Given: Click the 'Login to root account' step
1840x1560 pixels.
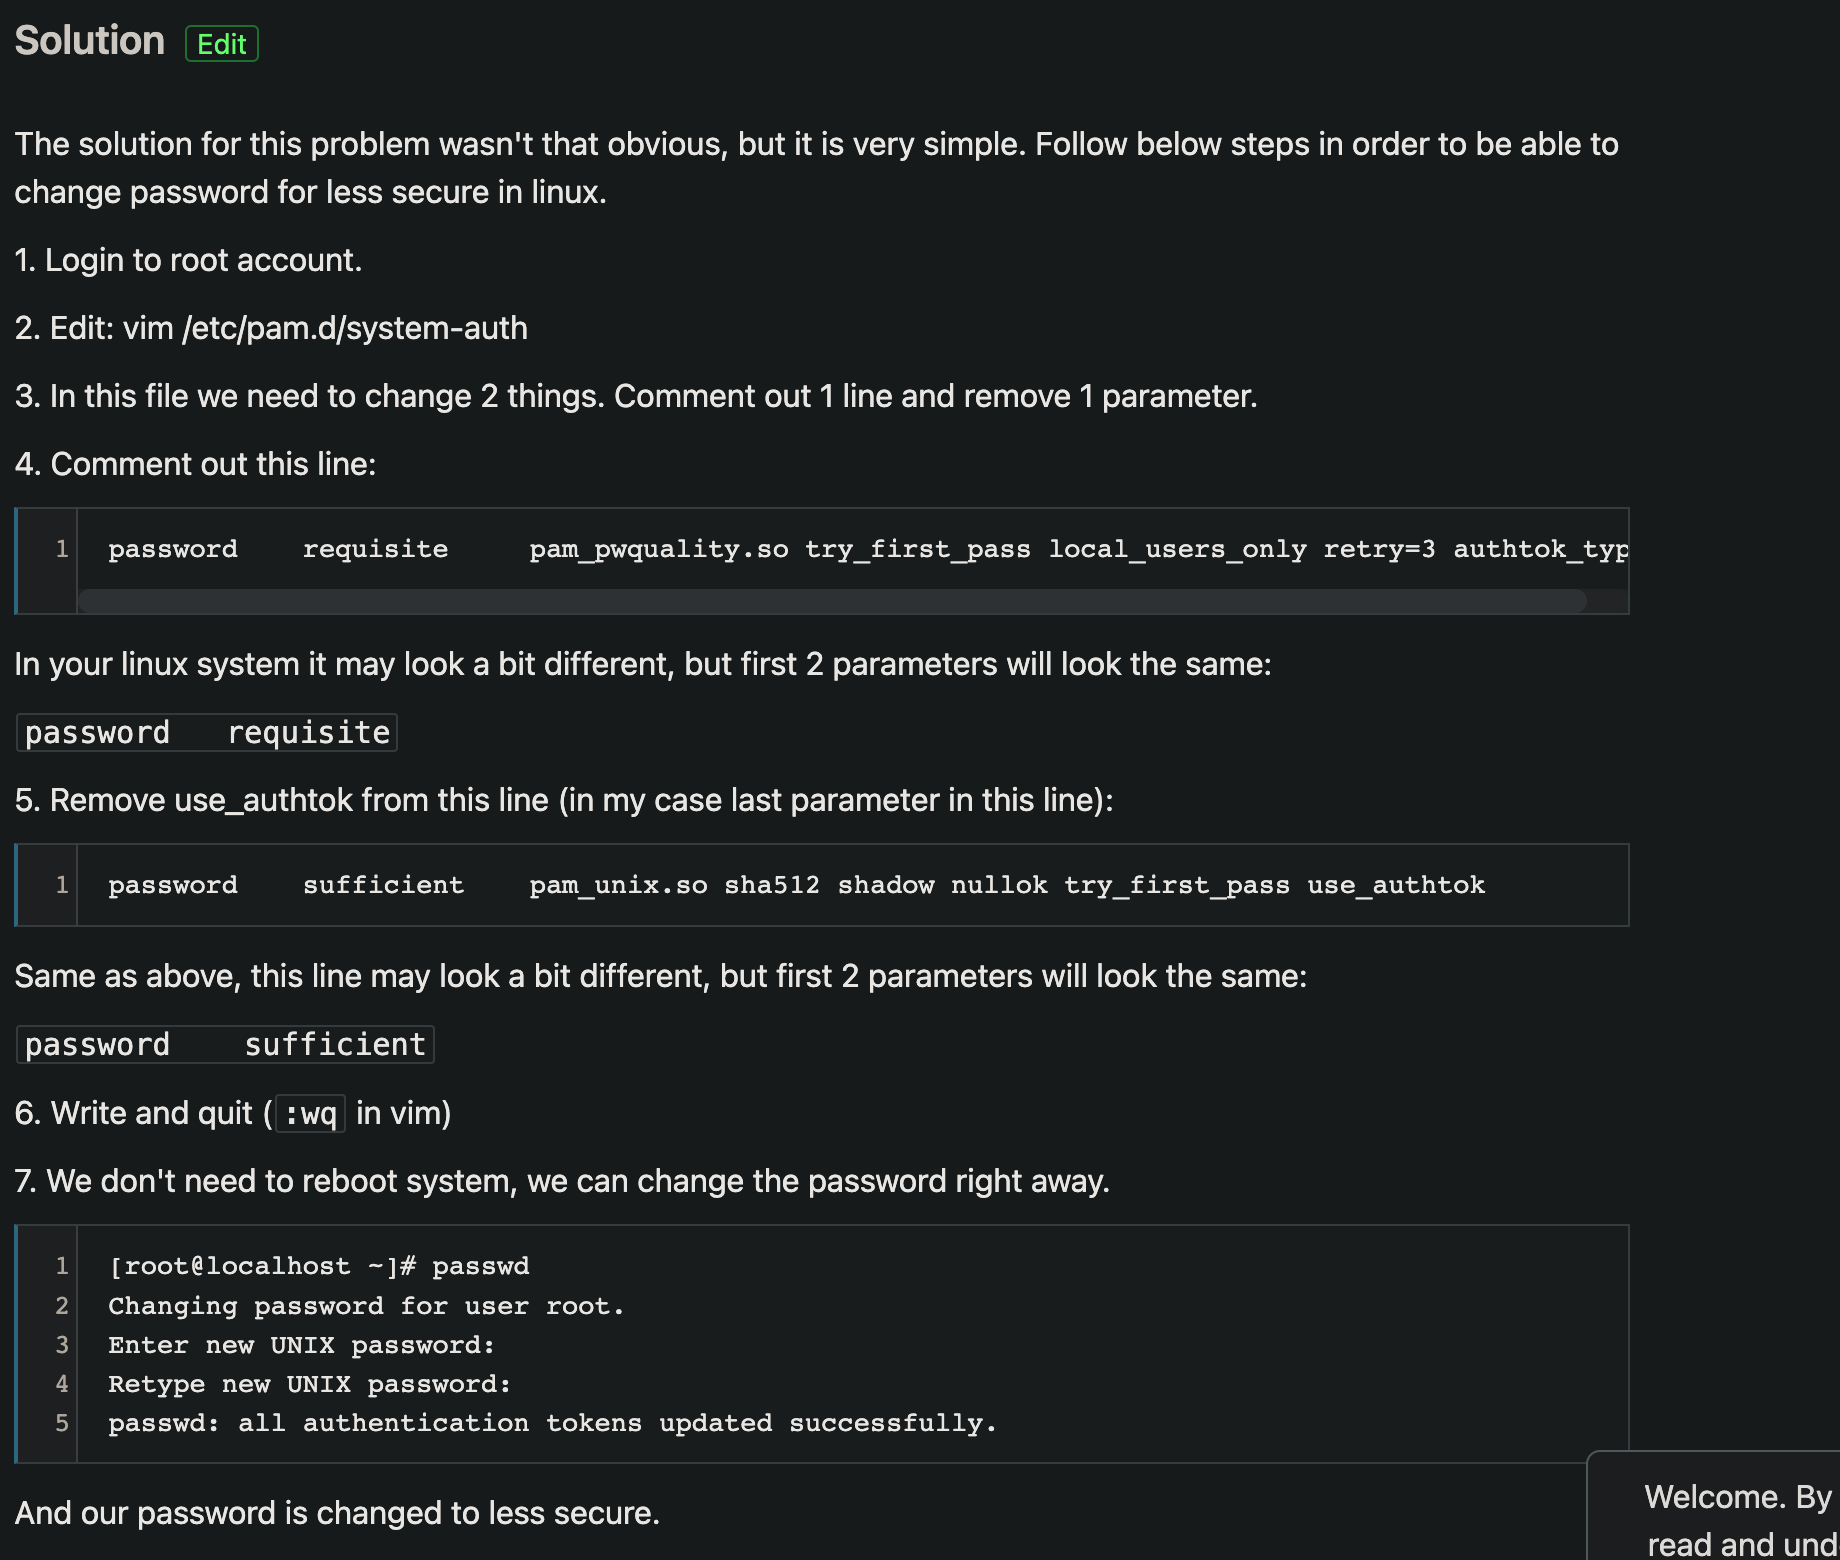Looking at the screenshot, I should pos(188,260).
